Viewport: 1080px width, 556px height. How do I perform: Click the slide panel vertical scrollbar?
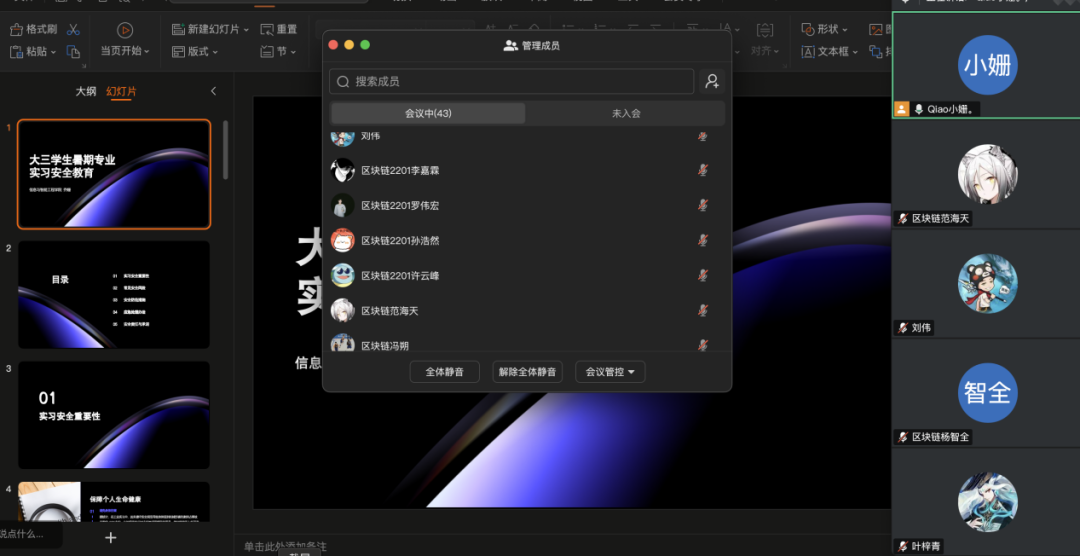[225, 150]
